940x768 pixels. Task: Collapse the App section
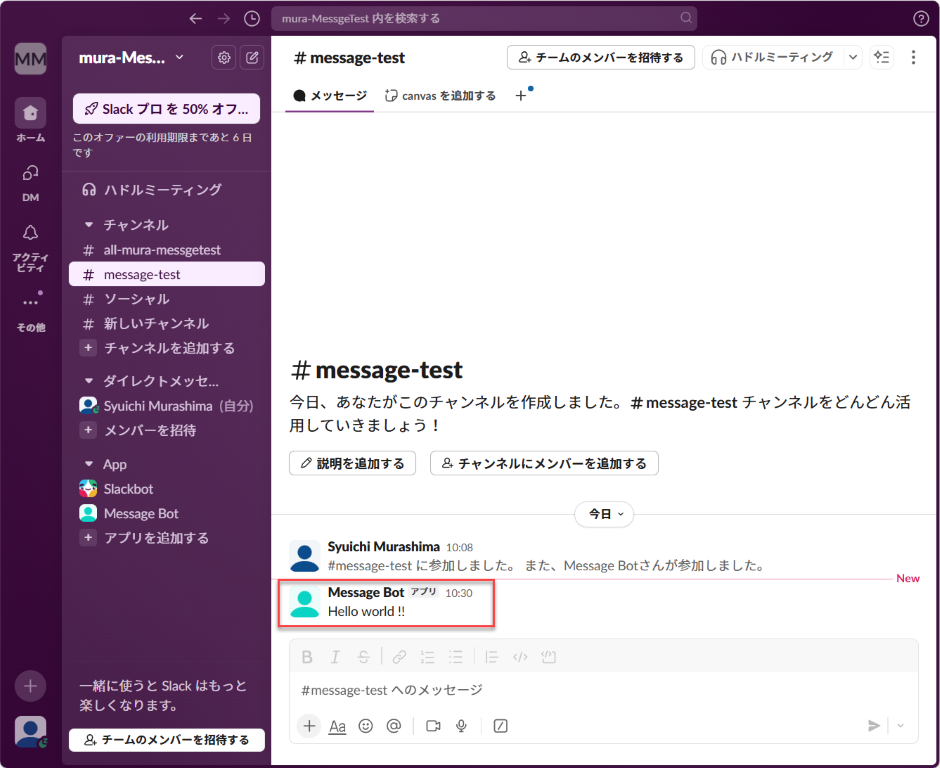[89, 464]
